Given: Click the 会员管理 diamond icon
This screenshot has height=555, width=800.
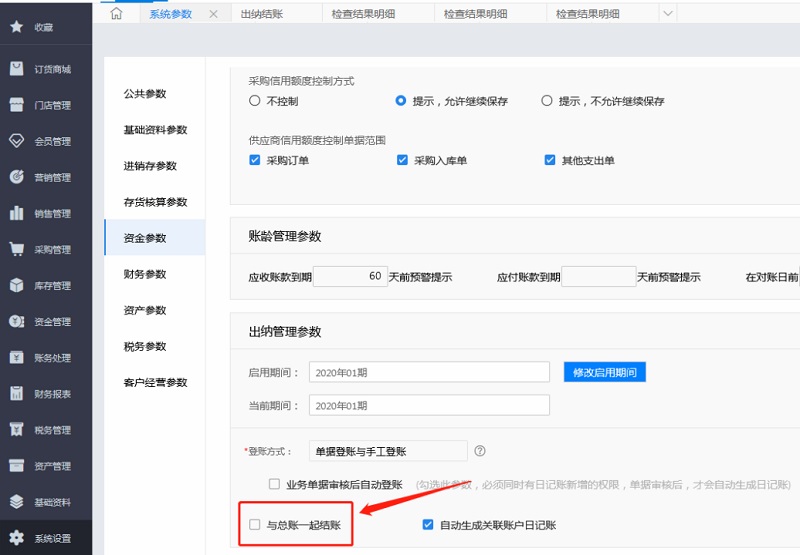Looking at the screenshot, I should (16, 141).
